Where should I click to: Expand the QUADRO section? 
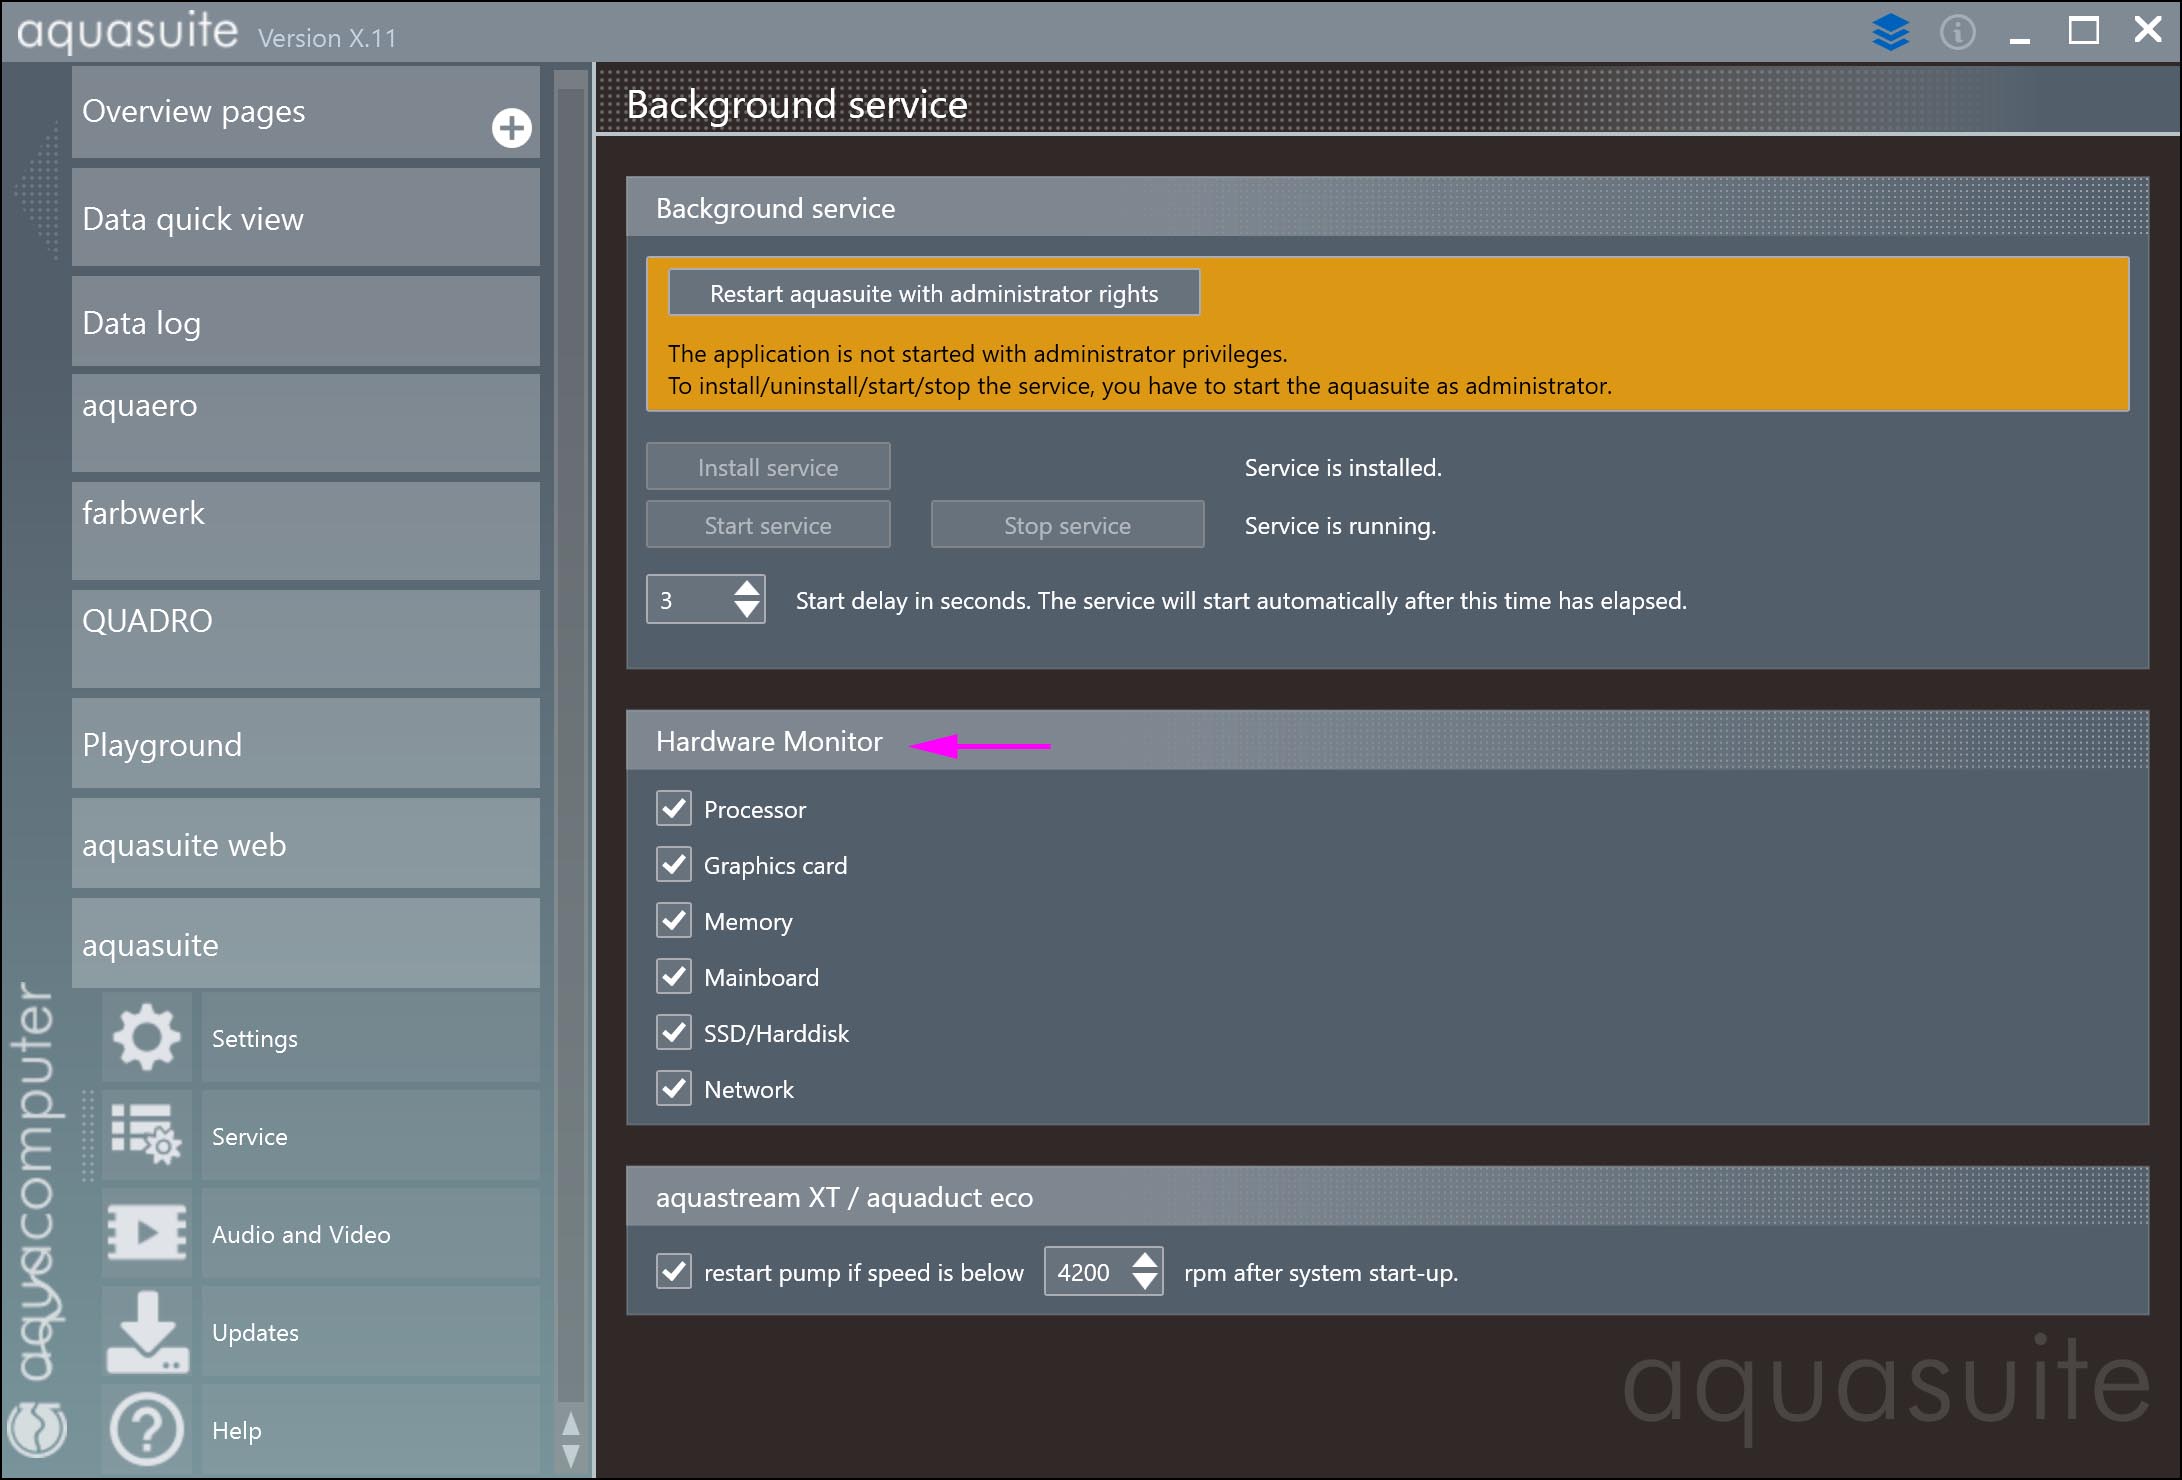tap(306, 639)
